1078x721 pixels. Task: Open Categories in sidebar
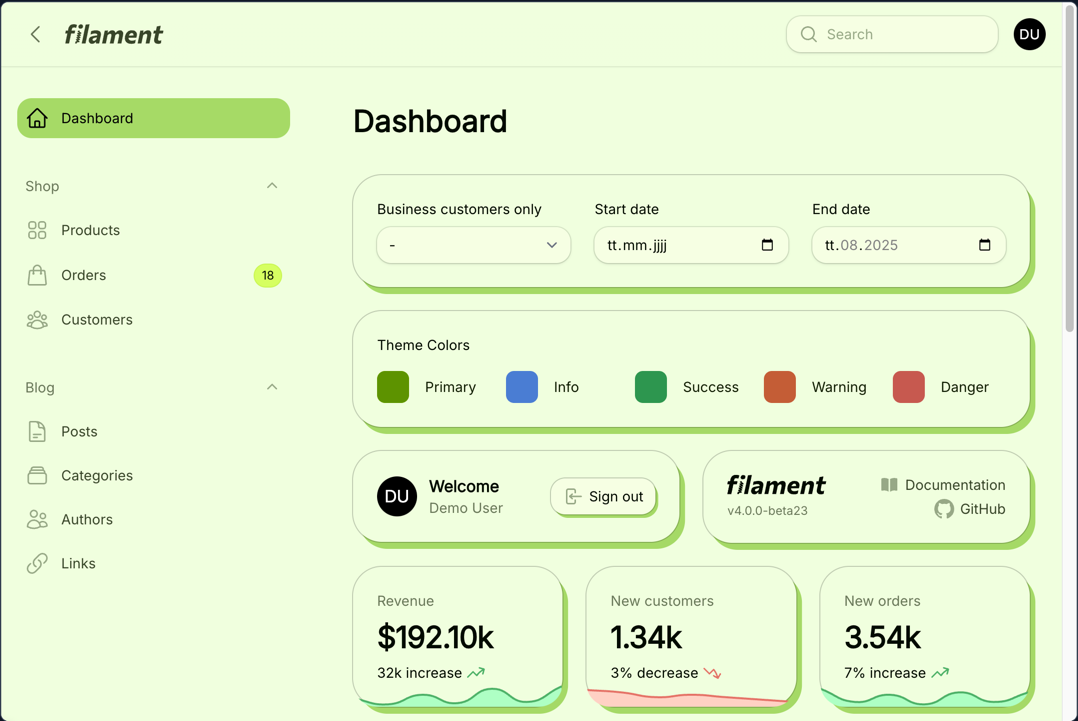point(96,476)
